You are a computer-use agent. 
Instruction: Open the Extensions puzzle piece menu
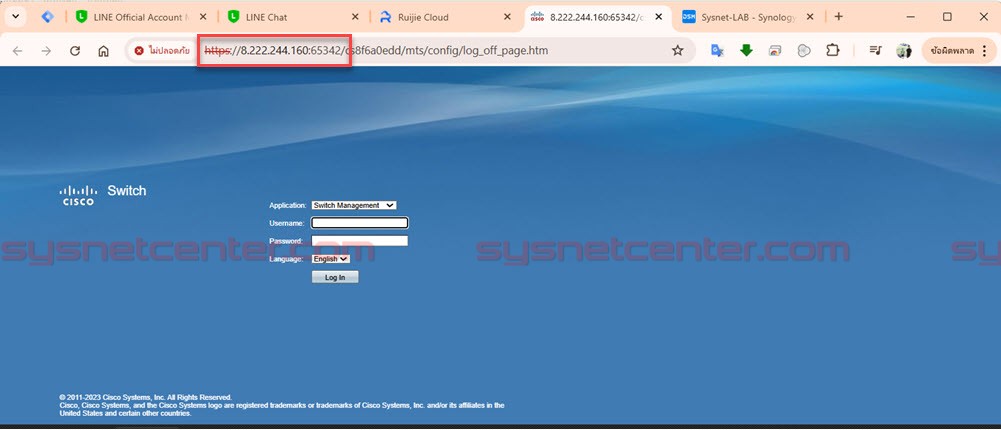click(832, 51)
